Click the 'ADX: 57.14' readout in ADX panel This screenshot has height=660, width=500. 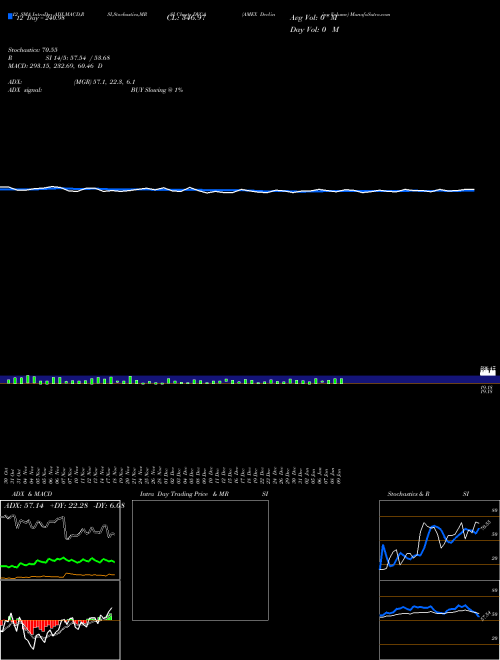coord(24,506)
